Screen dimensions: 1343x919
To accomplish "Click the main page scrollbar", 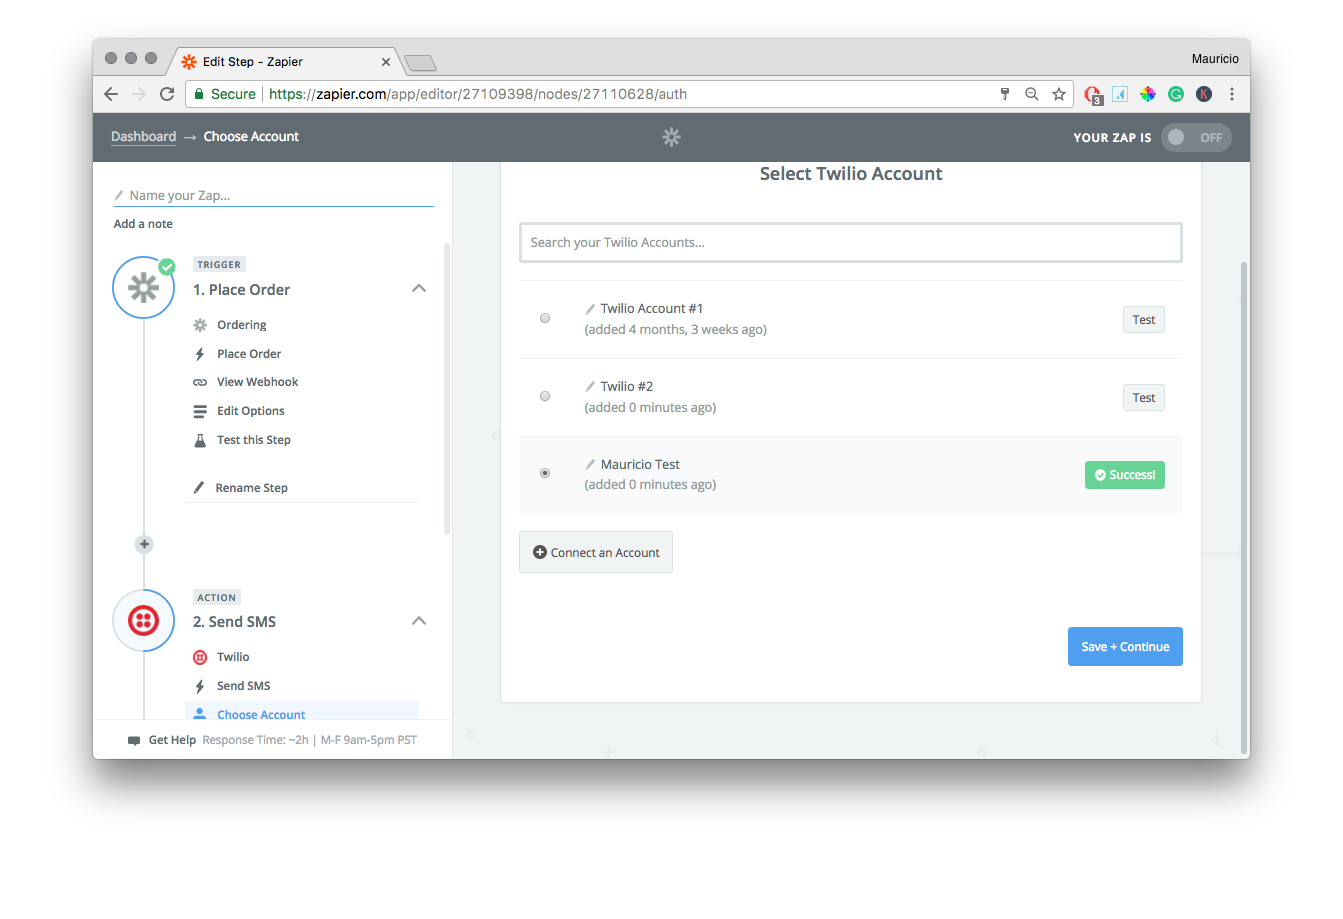I will 1244,508.
